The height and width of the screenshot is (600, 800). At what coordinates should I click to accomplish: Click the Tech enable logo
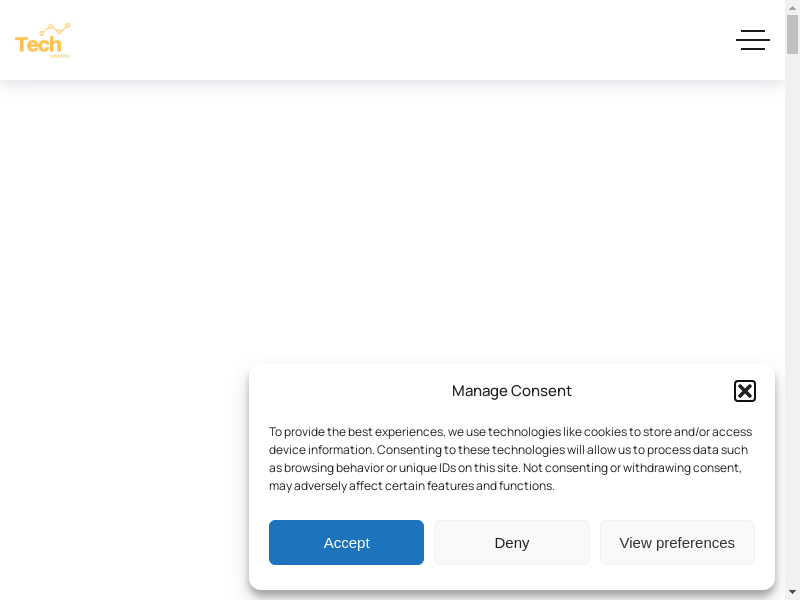(x=42, y=41)
